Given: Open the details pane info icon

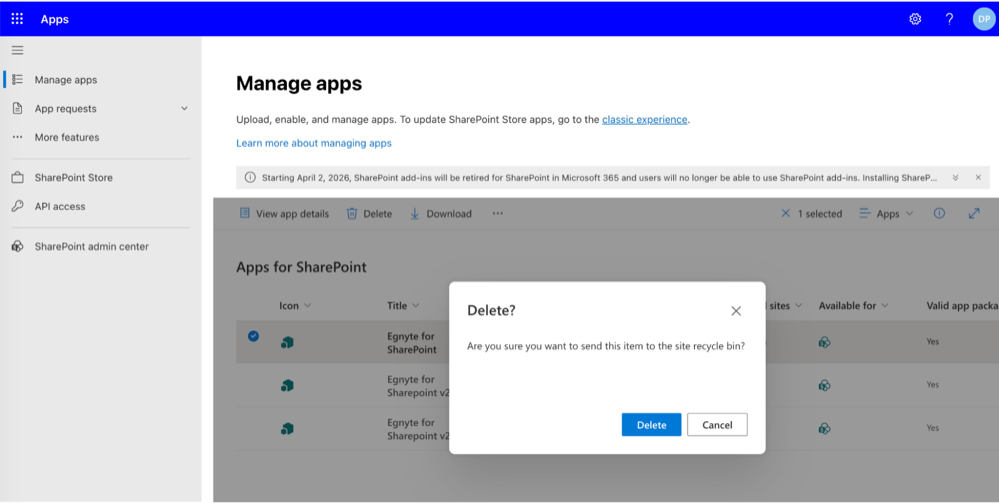Looking at the screenshot, I should click(939, 214).
